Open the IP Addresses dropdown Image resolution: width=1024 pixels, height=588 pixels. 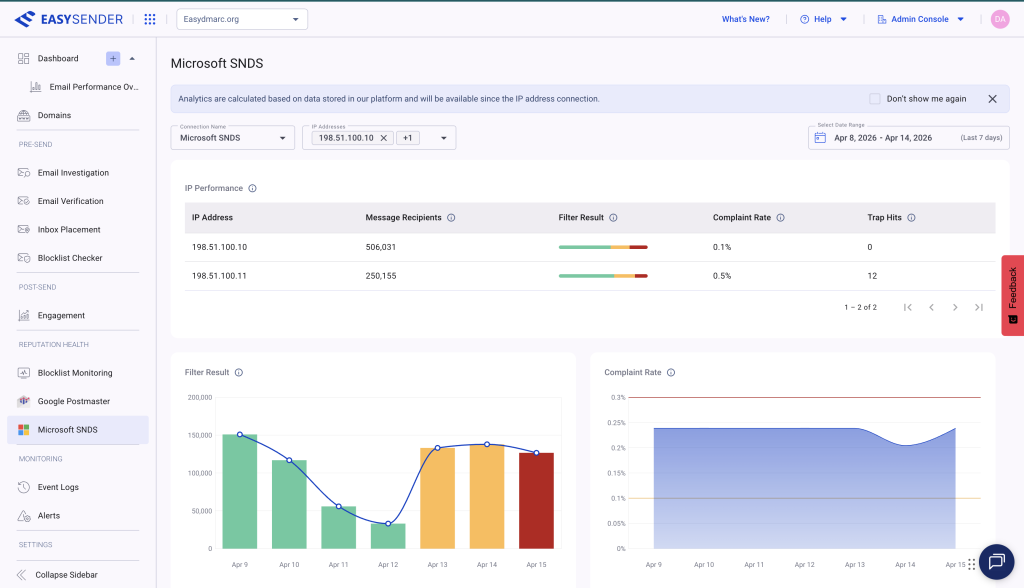click(443, 138)
